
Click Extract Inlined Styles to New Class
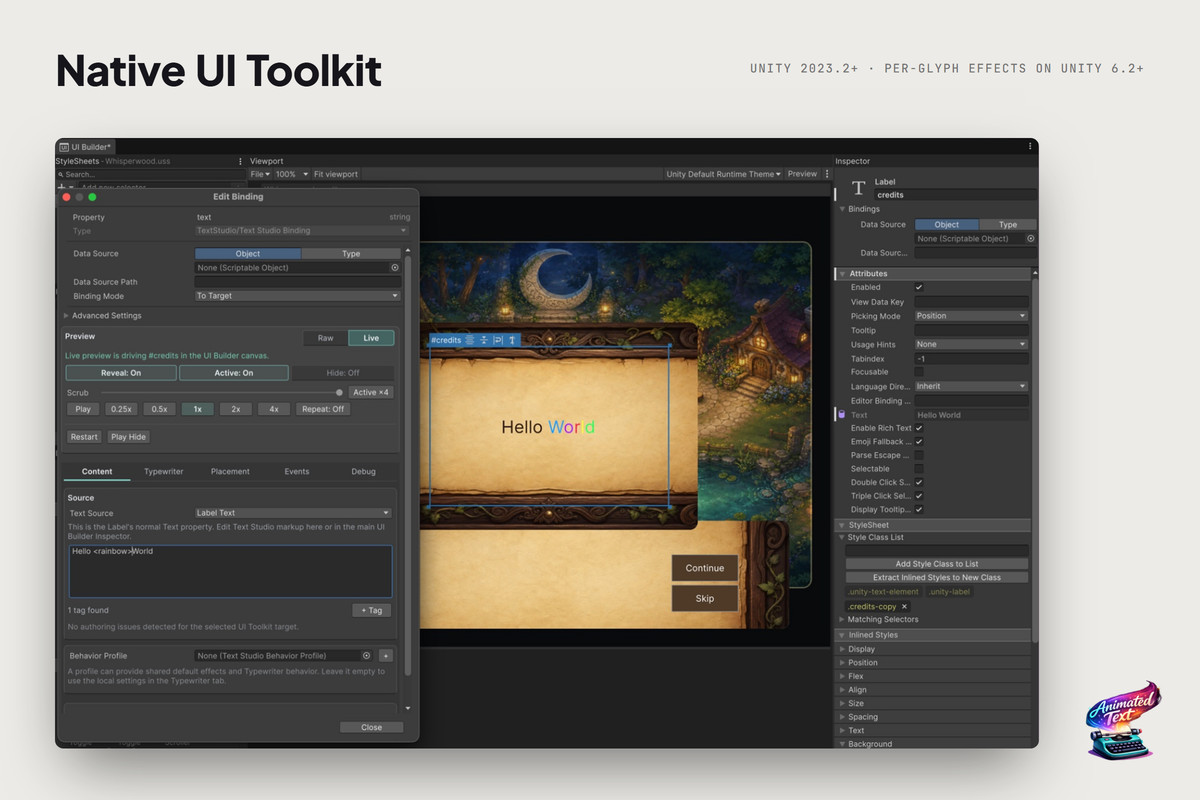click(937, 577)
